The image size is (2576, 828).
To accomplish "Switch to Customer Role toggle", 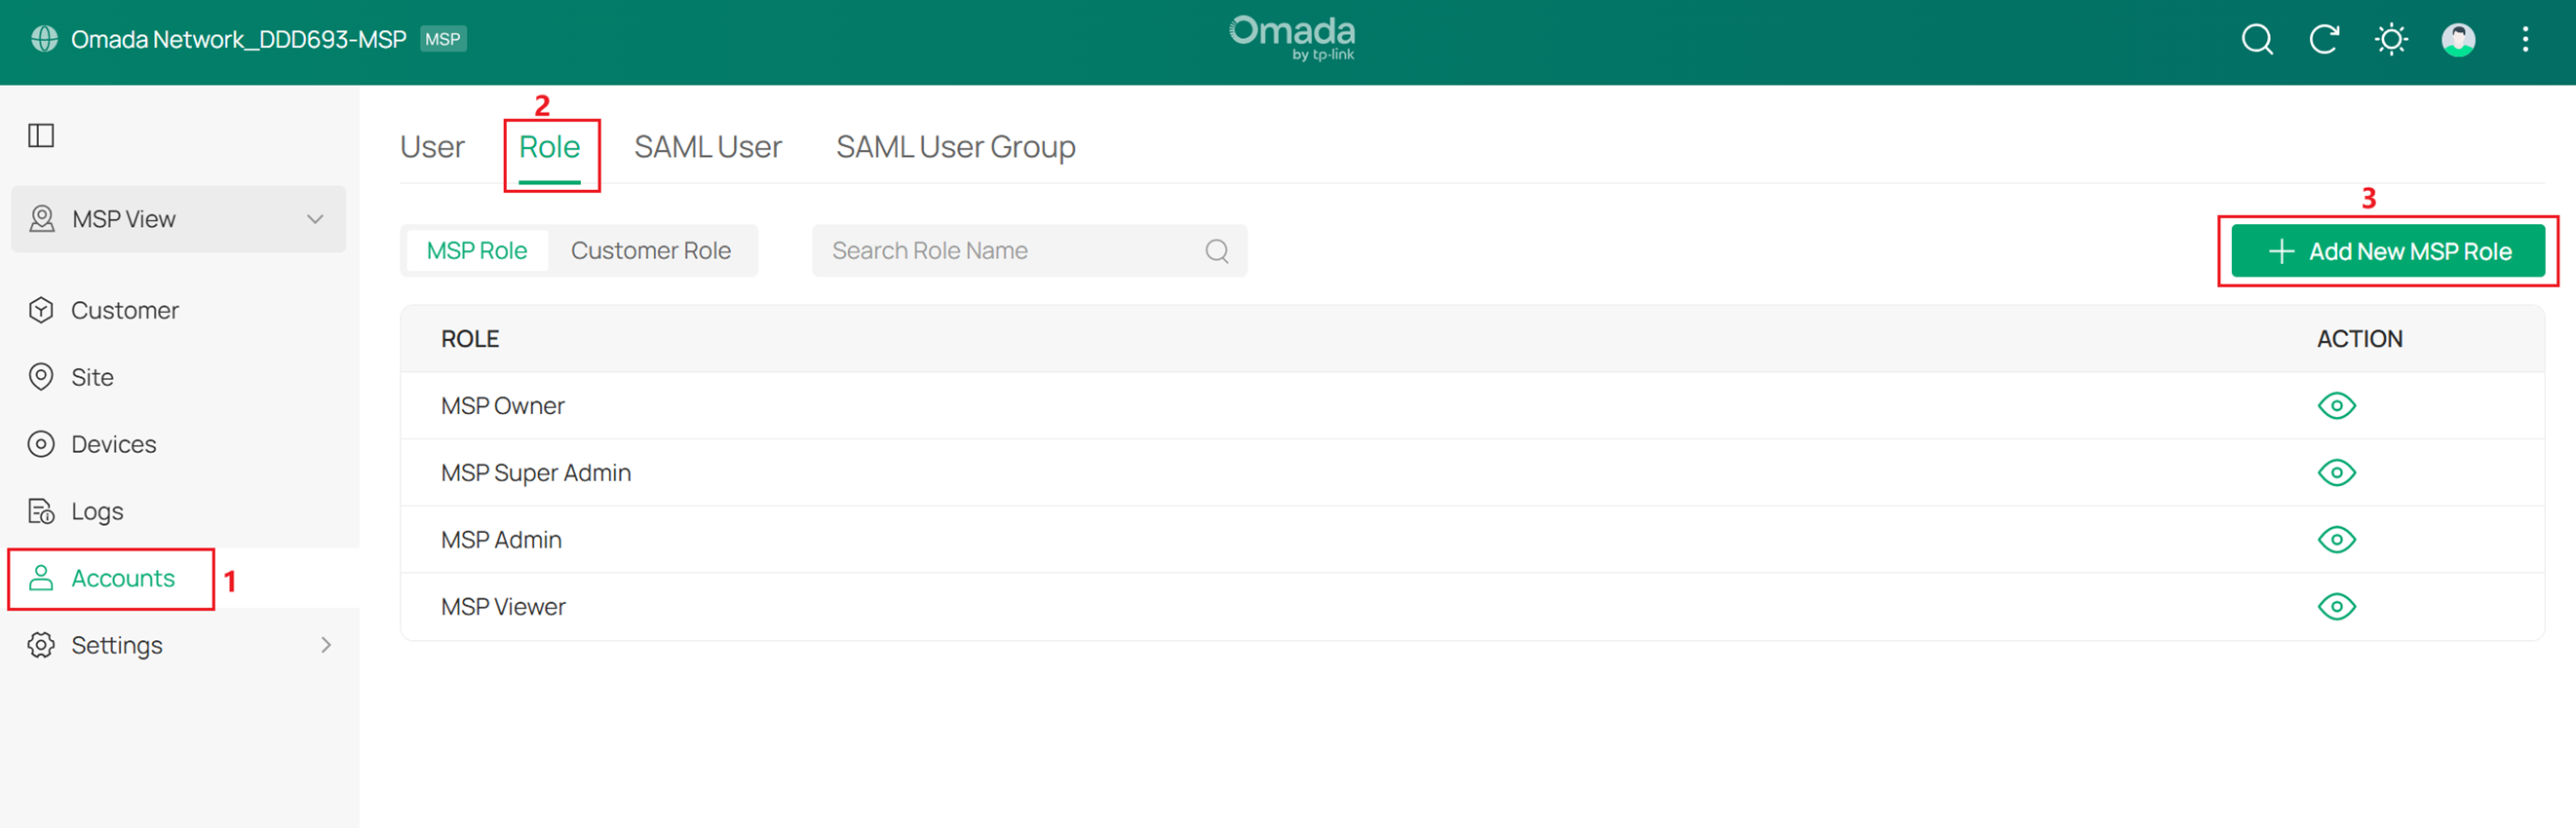I will coord(650,251).
